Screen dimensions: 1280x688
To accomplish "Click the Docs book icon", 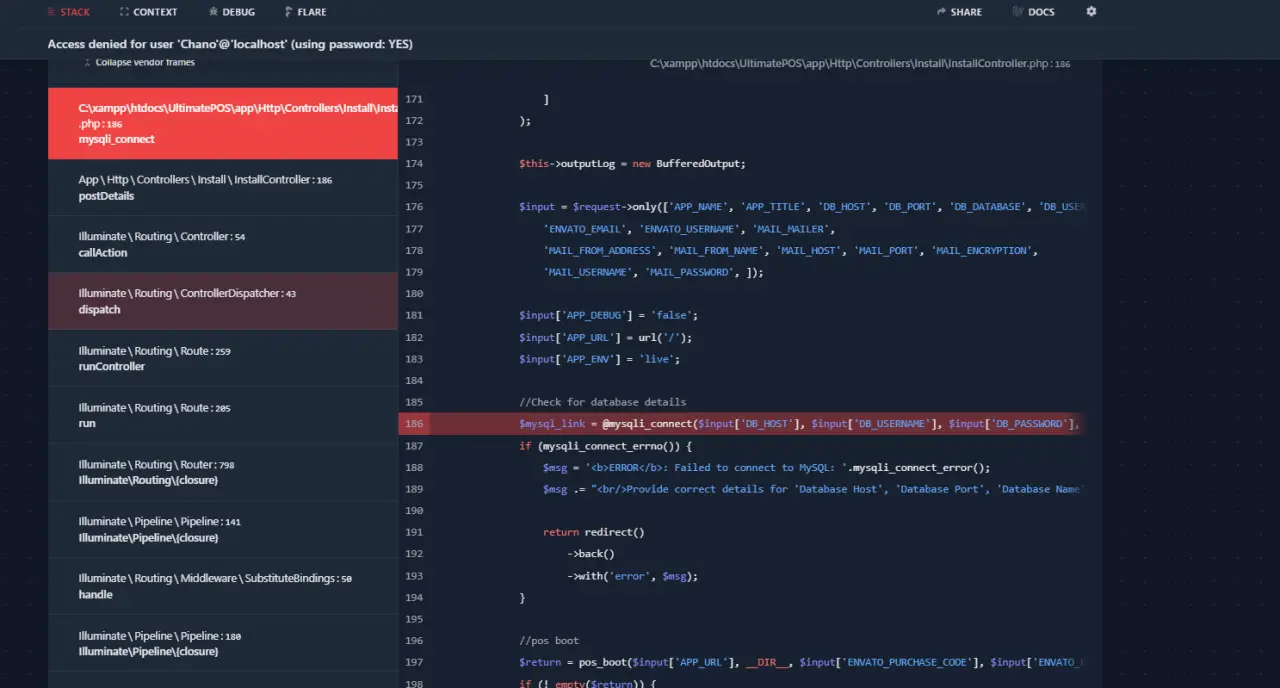I will click(x=1018, y=12).
